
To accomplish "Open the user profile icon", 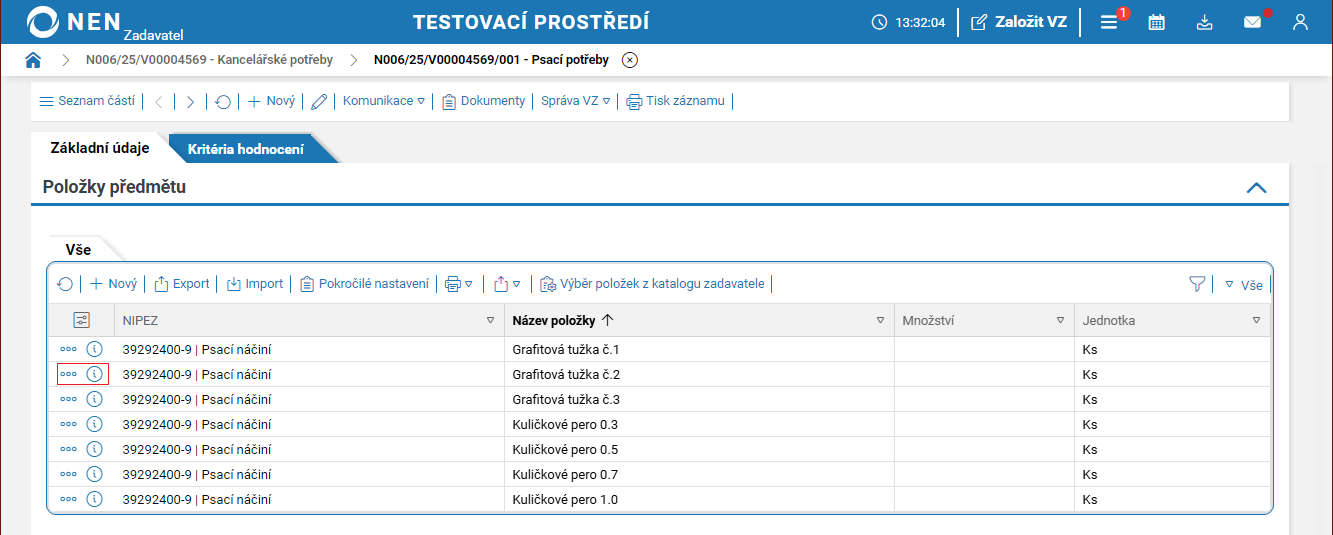I will (1300, 22).
